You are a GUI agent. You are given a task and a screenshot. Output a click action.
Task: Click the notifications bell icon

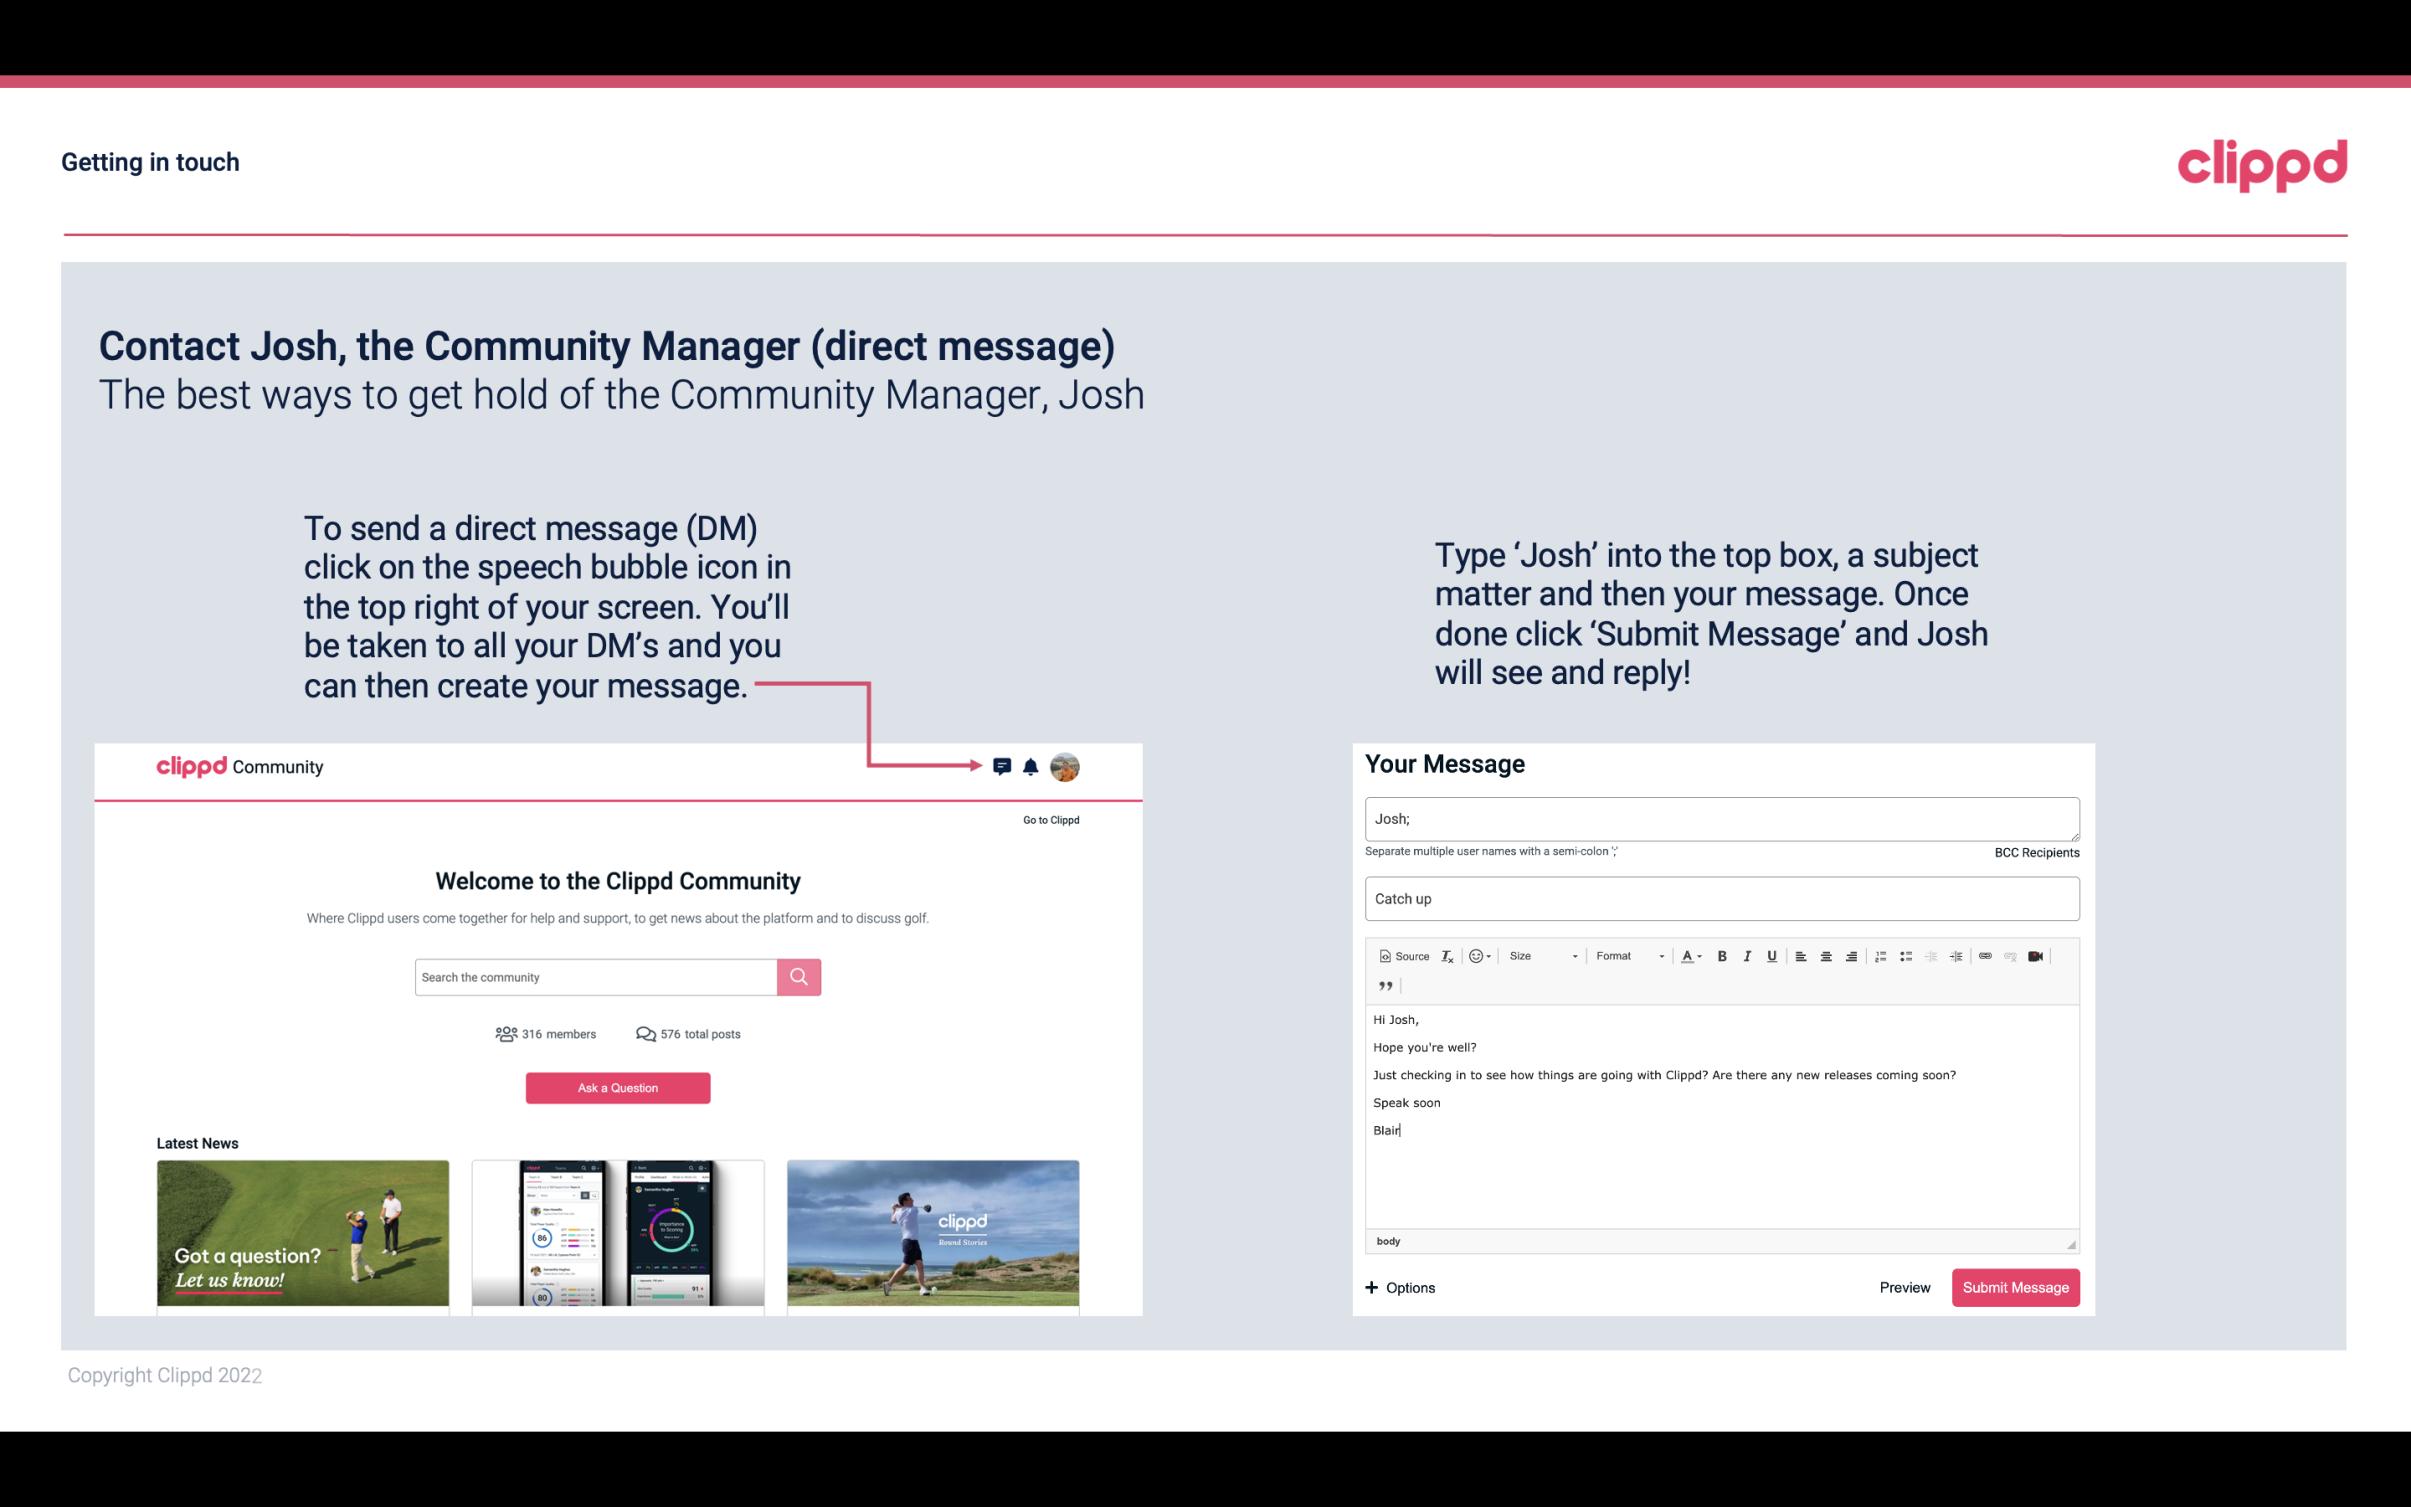click(1035, 766)
